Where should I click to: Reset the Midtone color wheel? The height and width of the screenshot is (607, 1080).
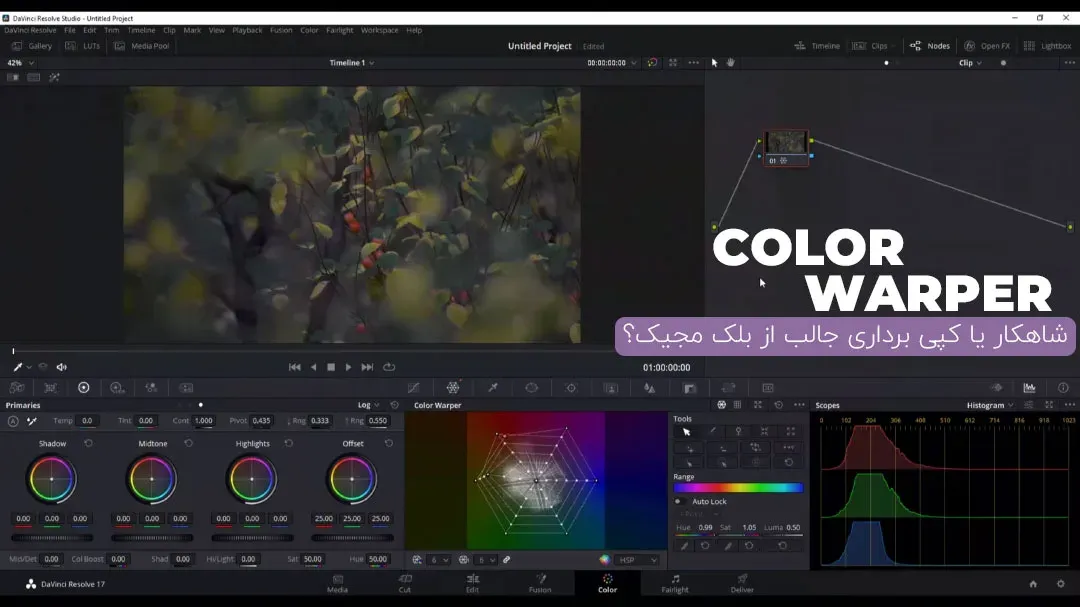189,444
